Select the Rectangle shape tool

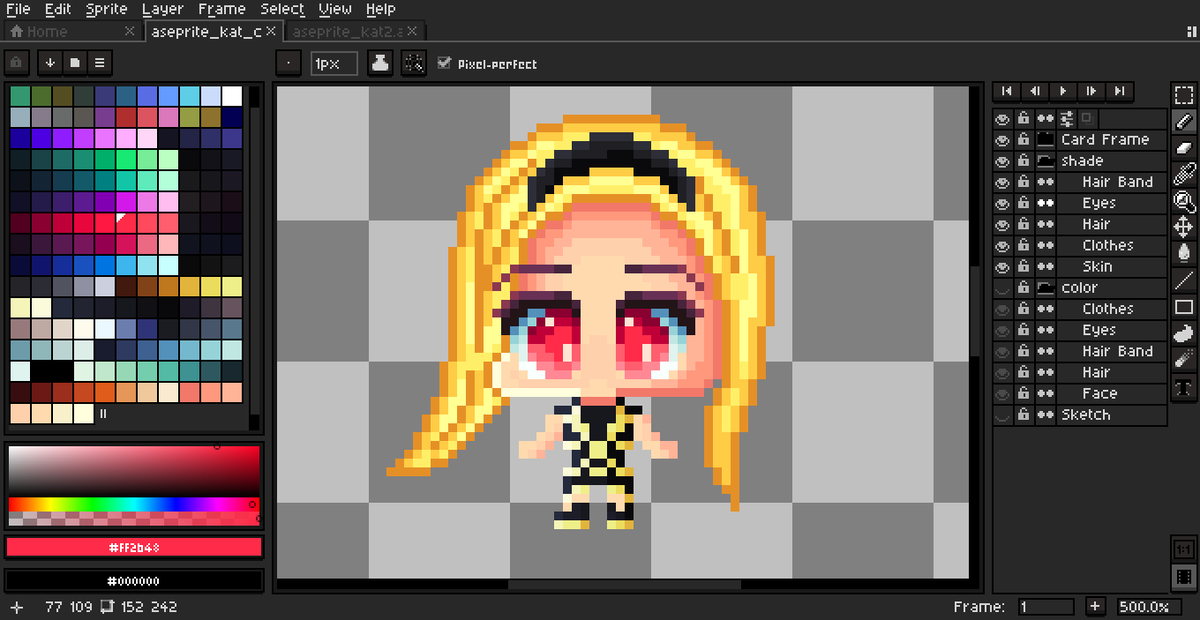pos(1184,307)
